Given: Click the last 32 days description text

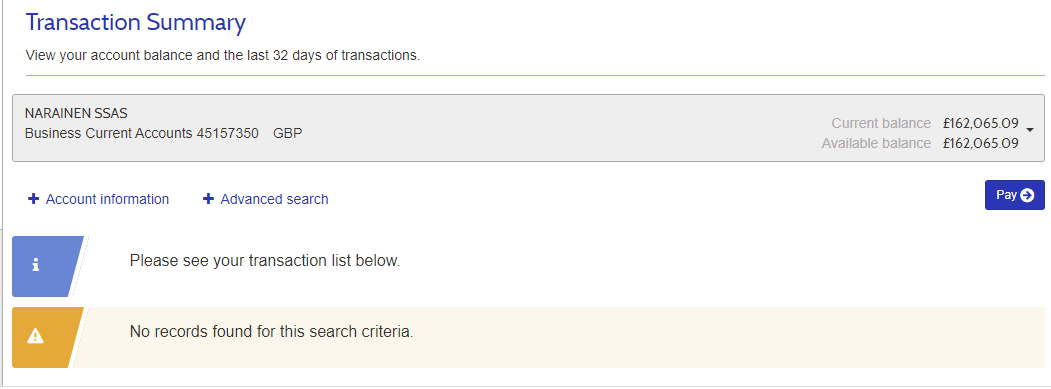Looking at the screenshot, I should point(223,56).
